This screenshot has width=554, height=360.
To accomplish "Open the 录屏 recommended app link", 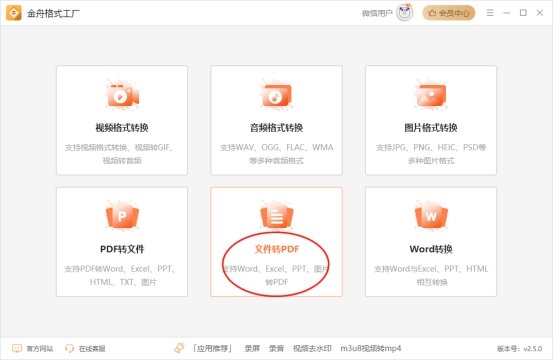I will (252, 349).
